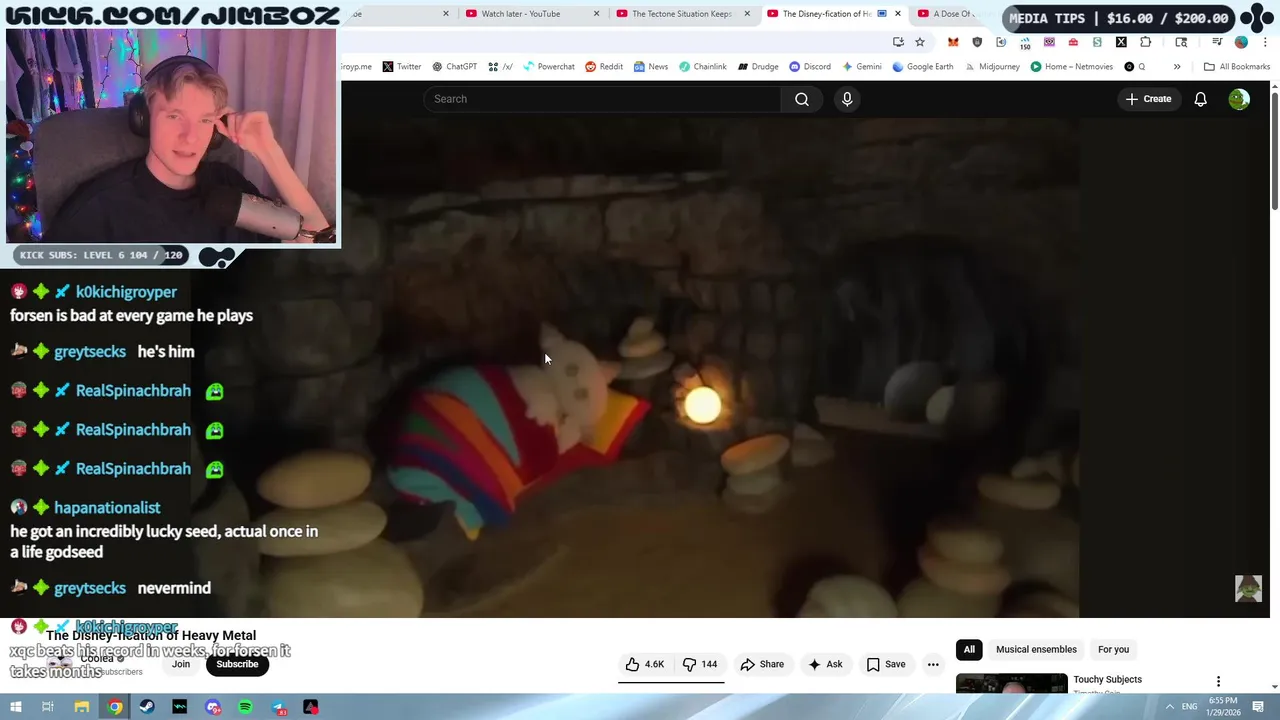The width and height of the screenshot is (1280, 720).
Task: Click the Touchy Subjects video thumbnail
Action: click(x=1011, y=683)
